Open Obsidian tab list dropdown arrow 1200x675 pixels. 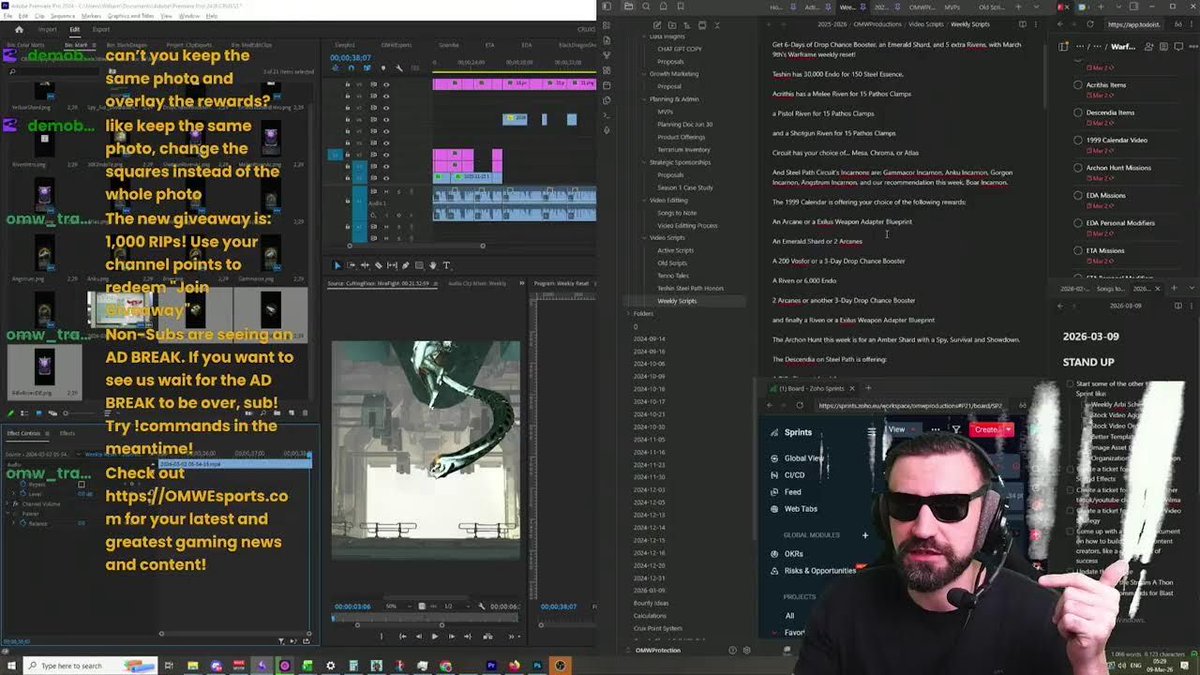point(1036,7)
